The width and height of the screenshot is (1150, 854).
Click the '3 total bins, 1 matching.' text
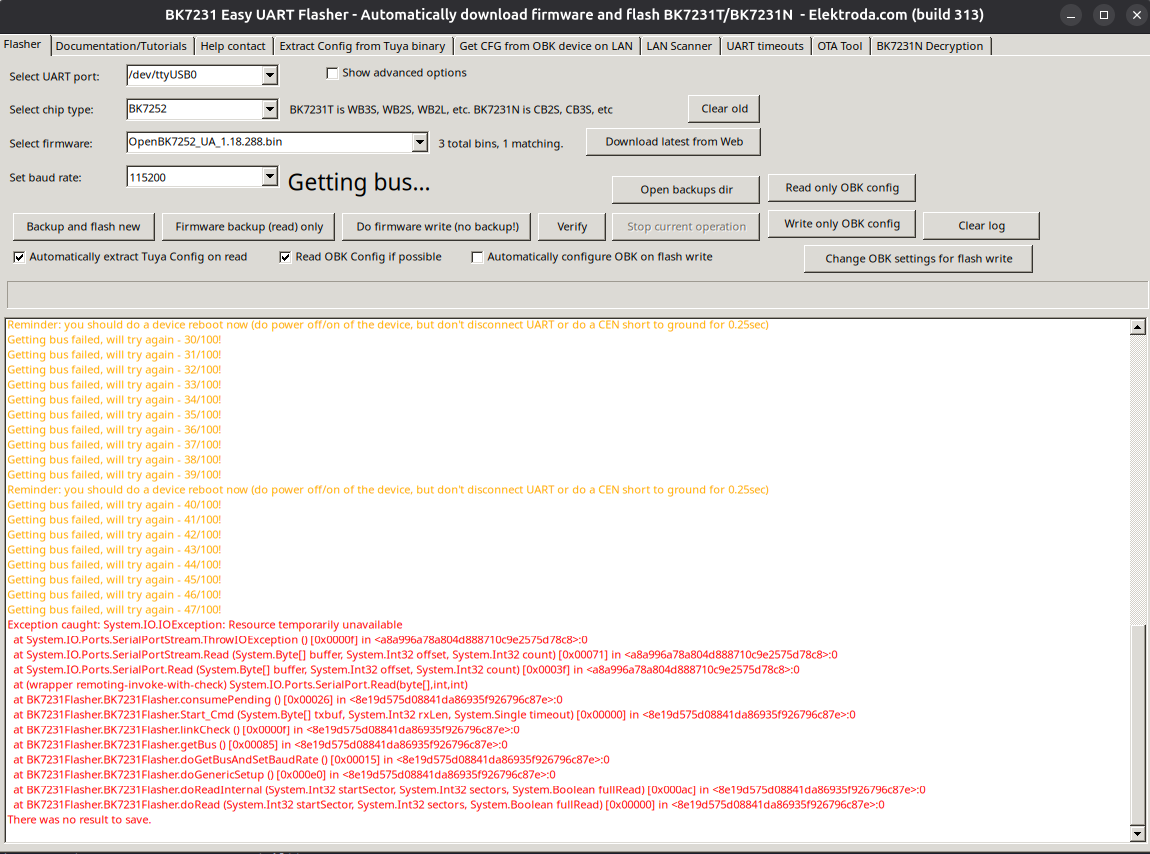(501, 144)
